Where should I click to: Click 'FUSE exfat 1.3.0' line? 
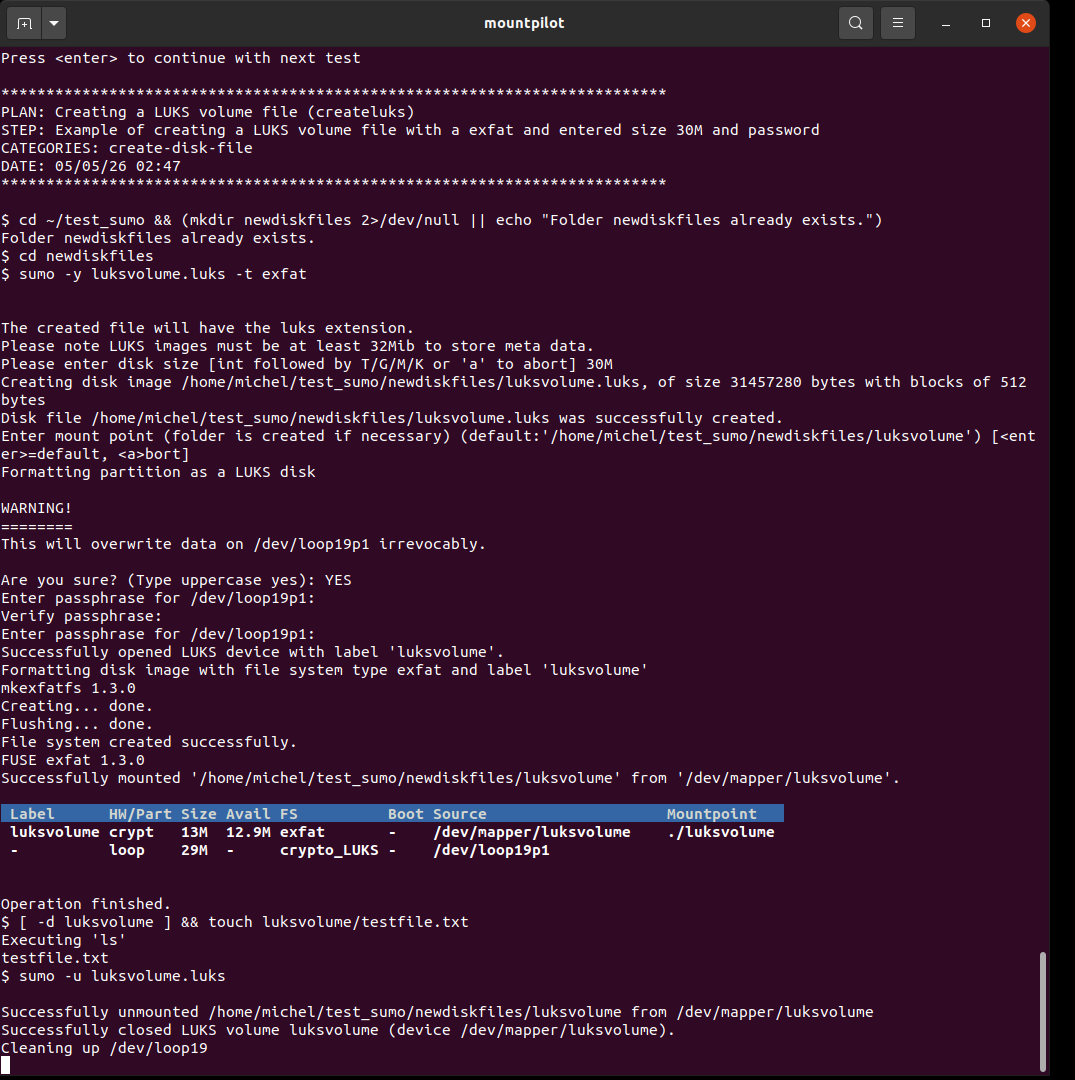coord(72,760)
